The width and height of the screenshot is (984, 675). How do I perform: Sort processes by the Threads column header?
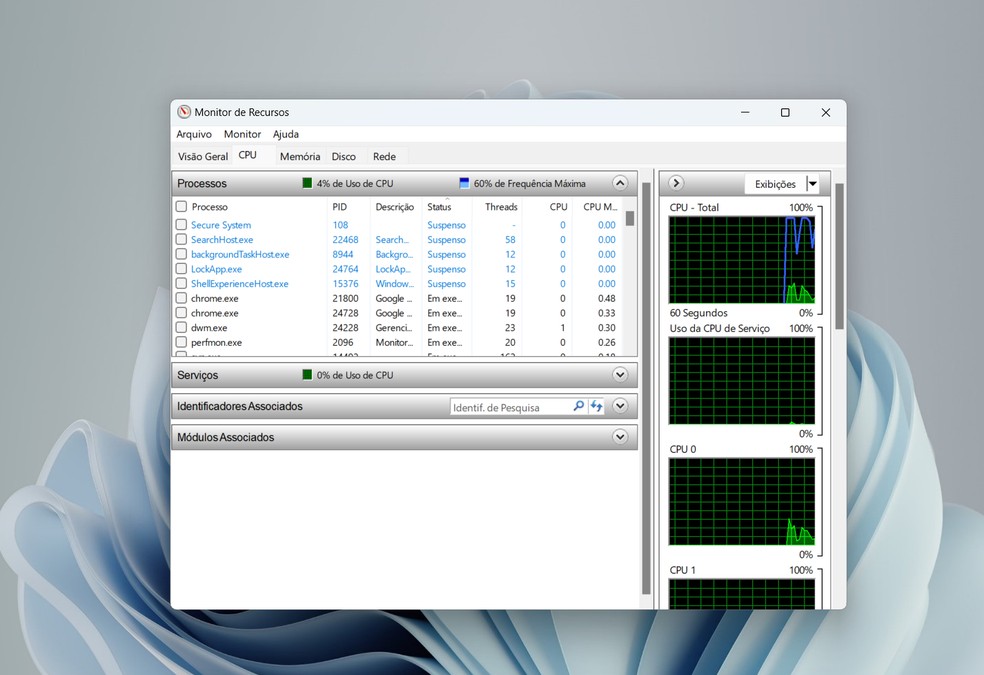coord(501,207)
